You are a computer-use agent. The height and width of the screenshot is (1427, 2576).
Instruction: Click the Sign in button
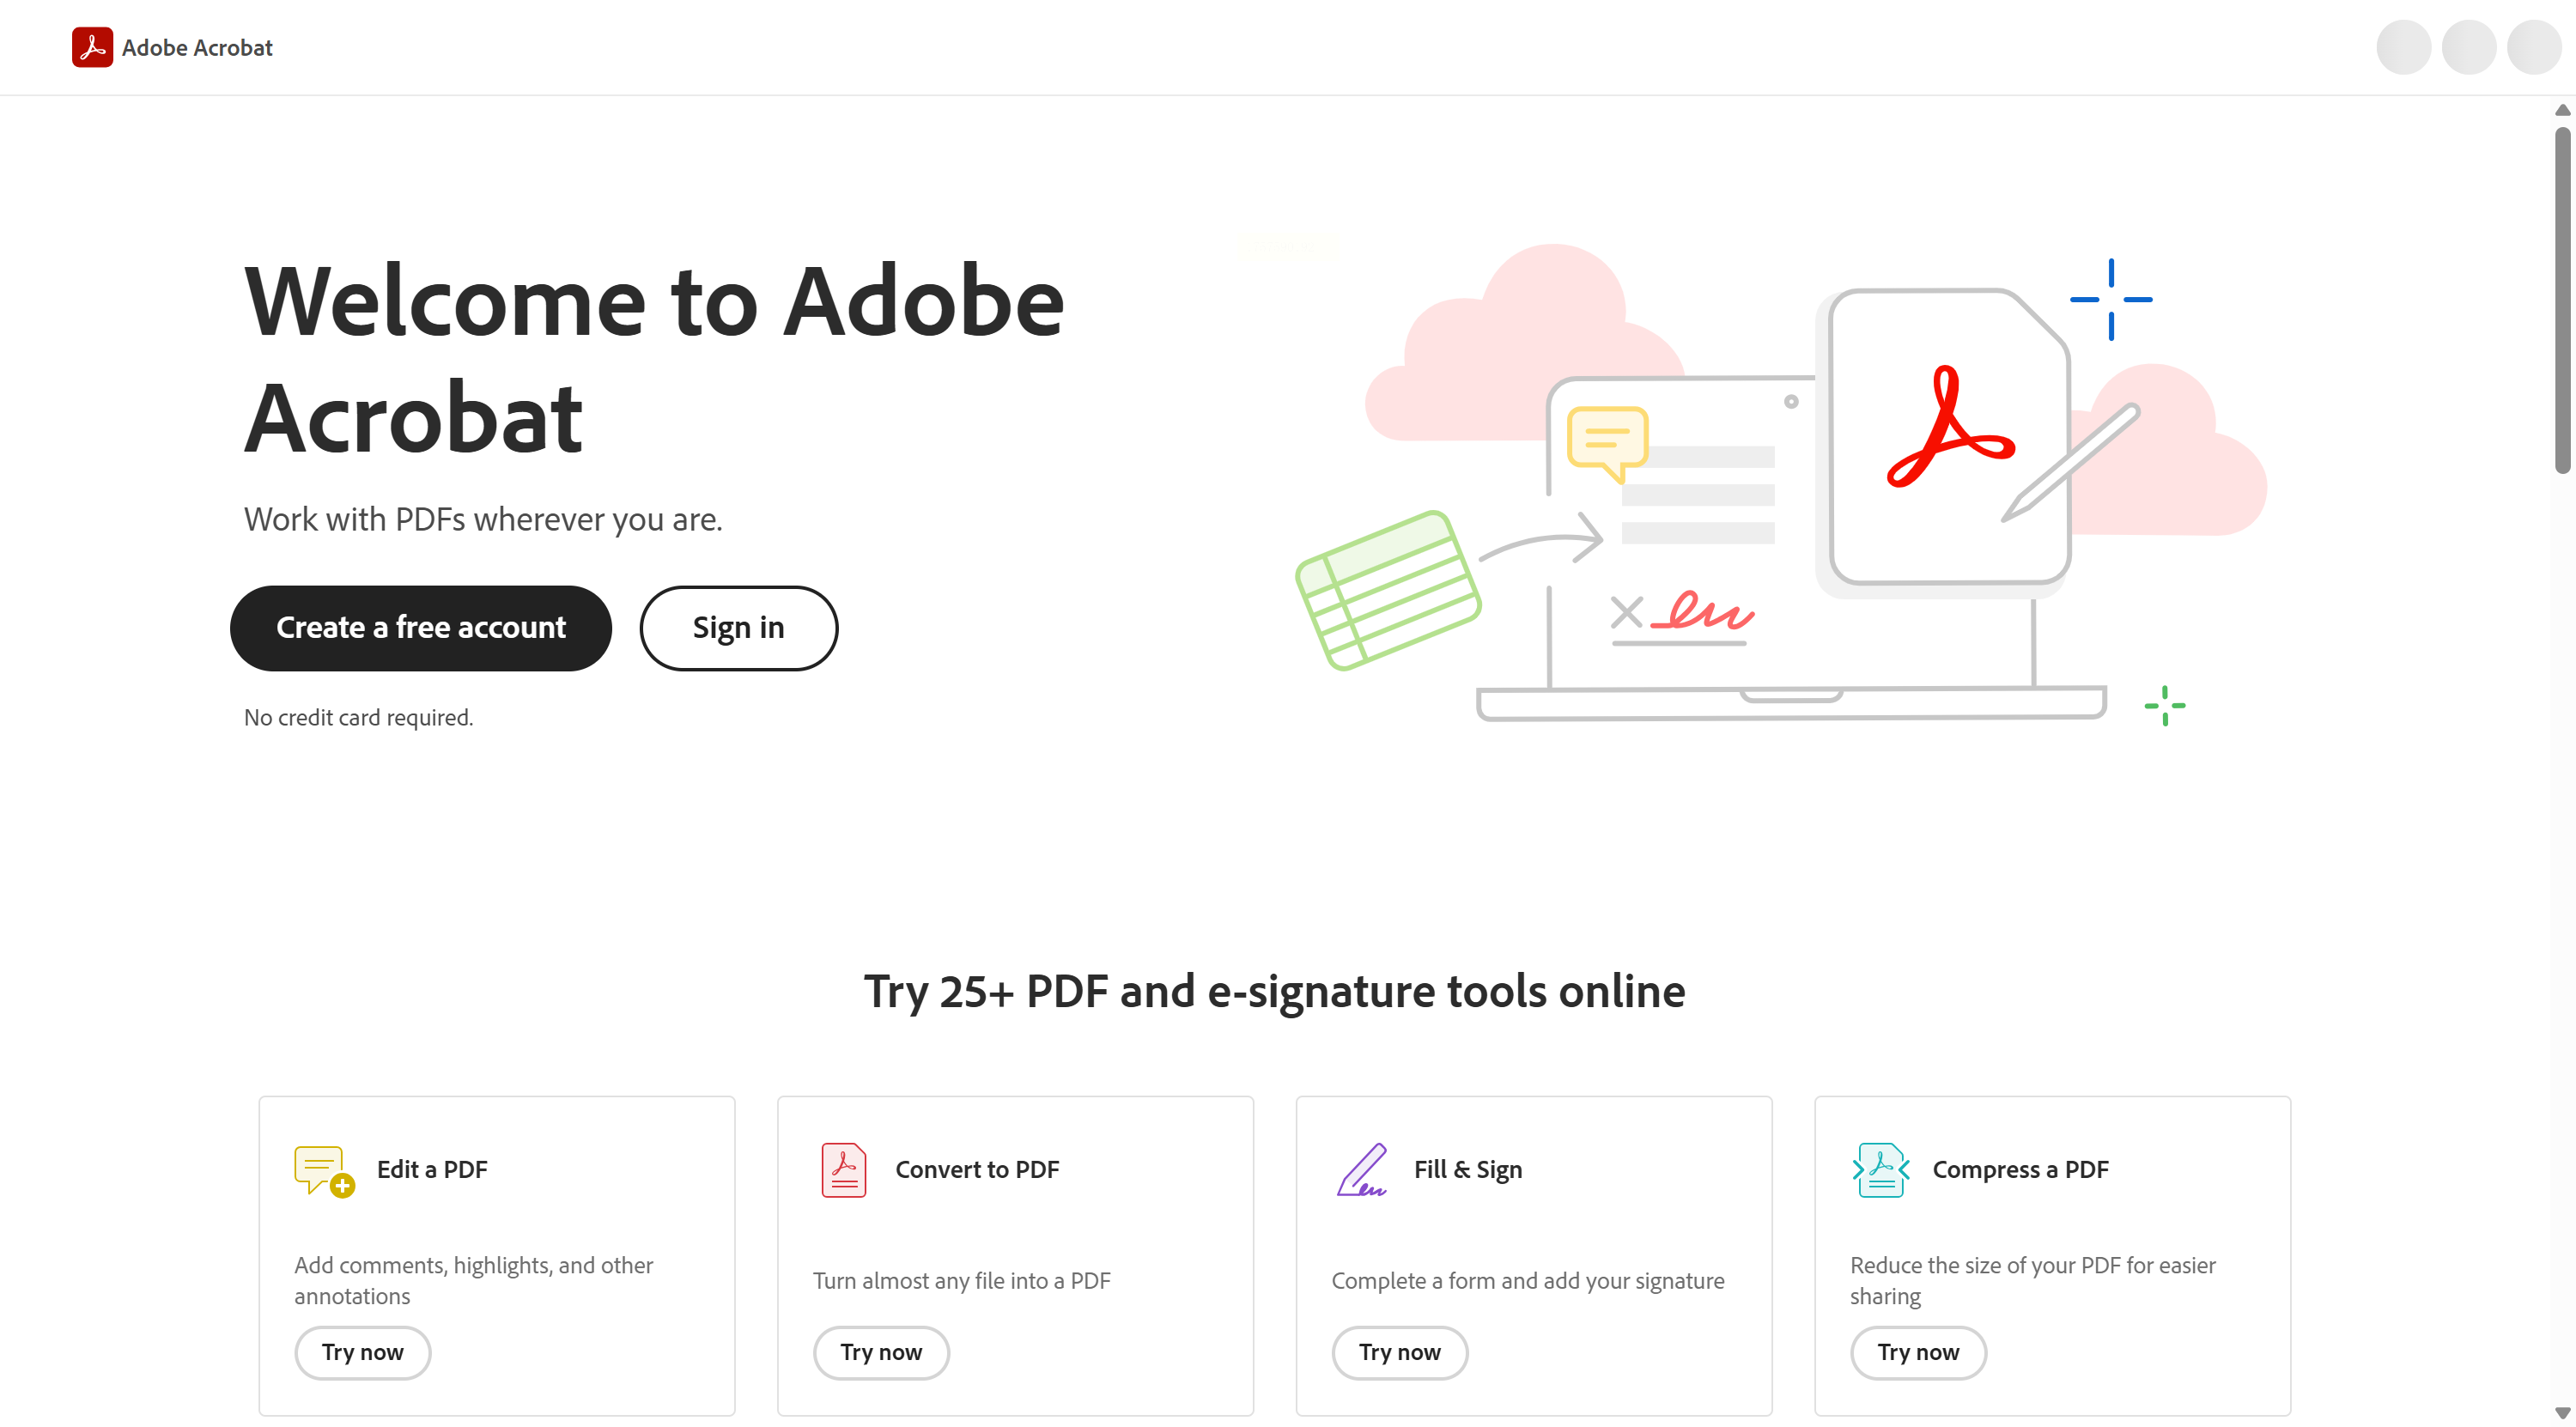pyautogui.click(x=739, y=628)
